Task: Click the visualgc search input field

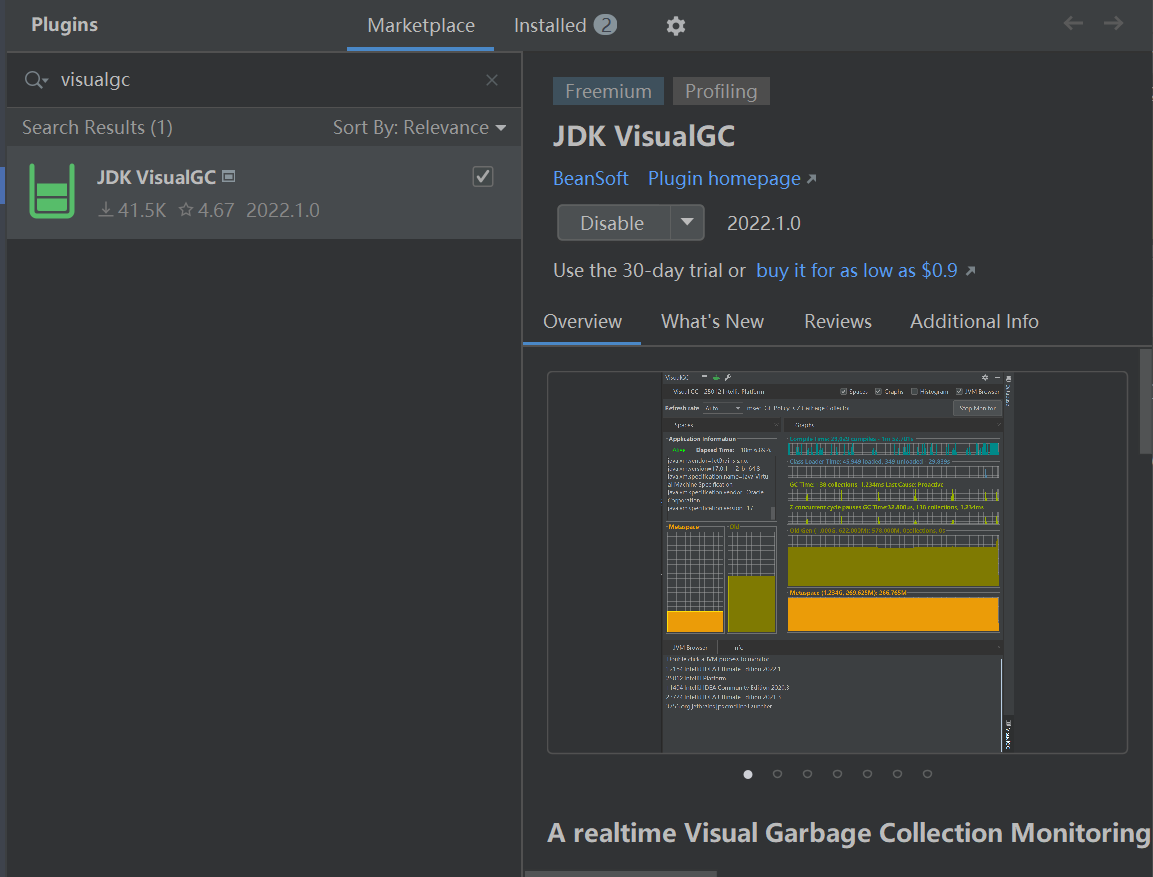Action: 265,79
